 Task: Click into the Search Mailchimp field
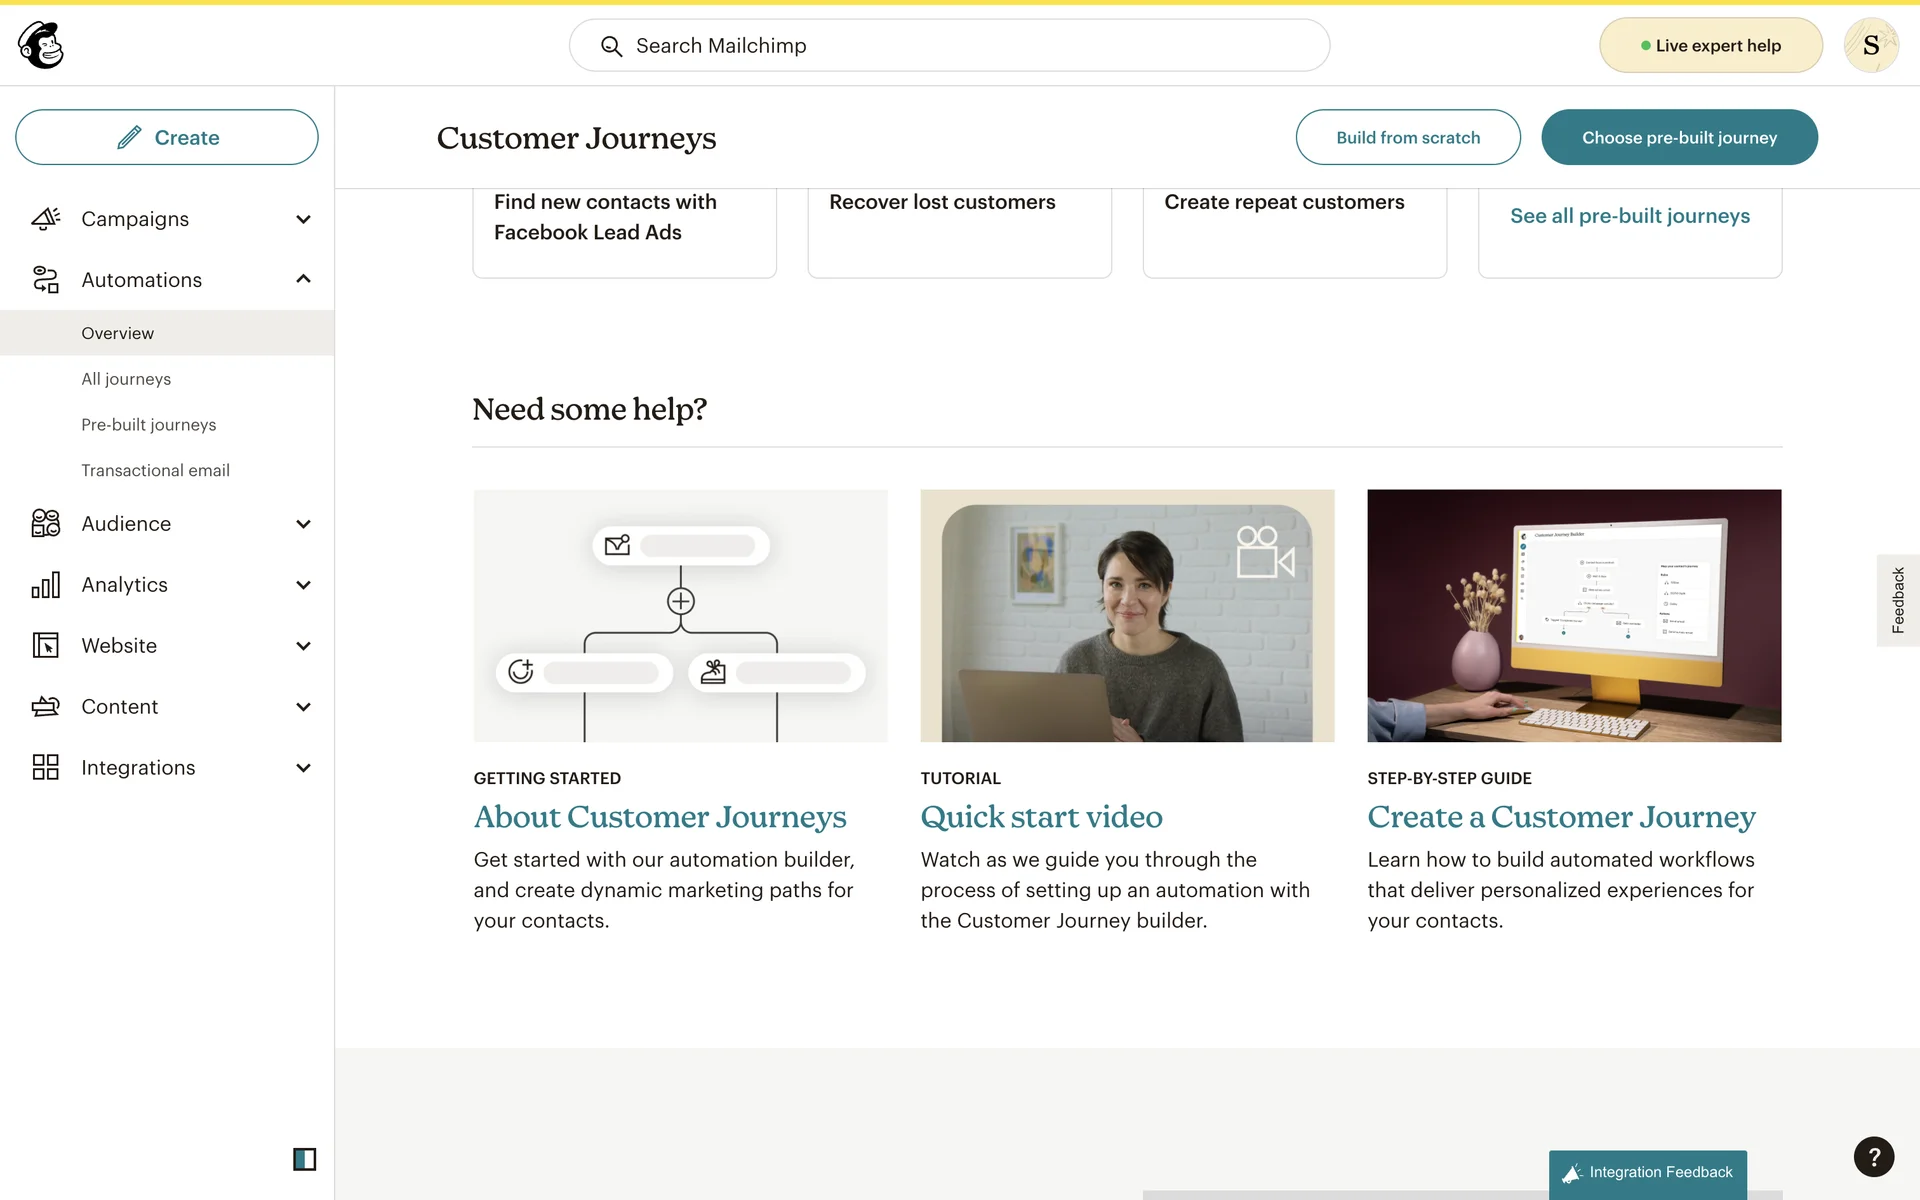[950, 46]
